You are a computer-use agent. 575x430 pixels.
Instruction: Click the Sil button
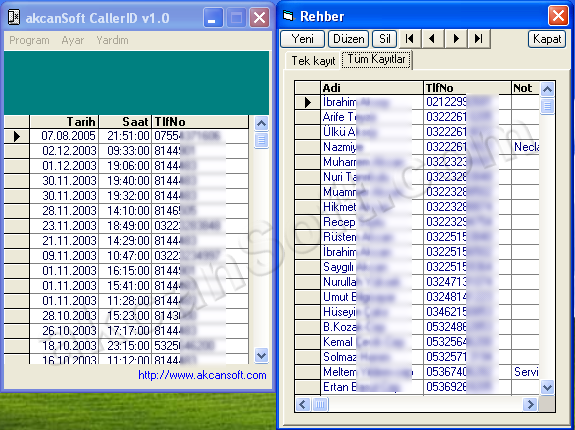point(384,38)
